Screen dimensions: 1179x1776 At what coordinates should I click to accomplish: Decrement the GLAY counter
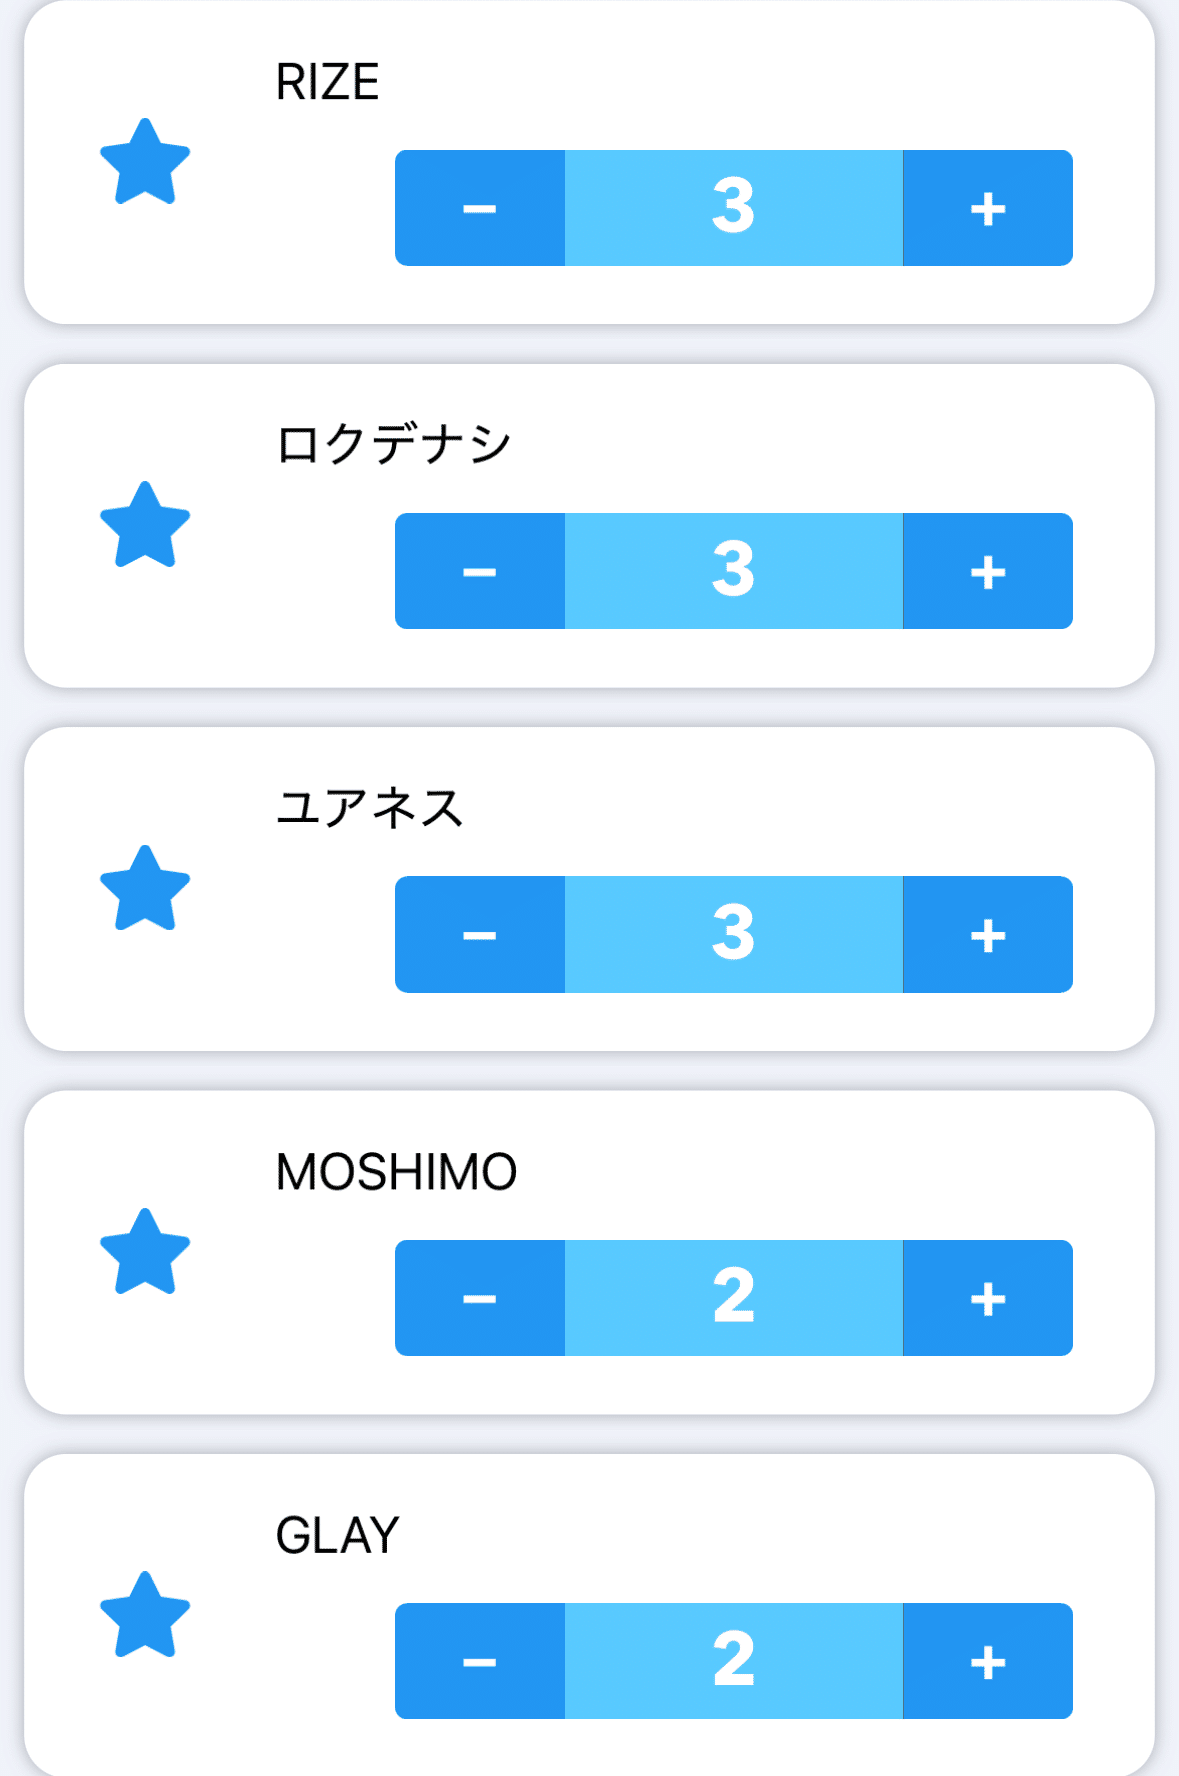tap(480, 1661)
